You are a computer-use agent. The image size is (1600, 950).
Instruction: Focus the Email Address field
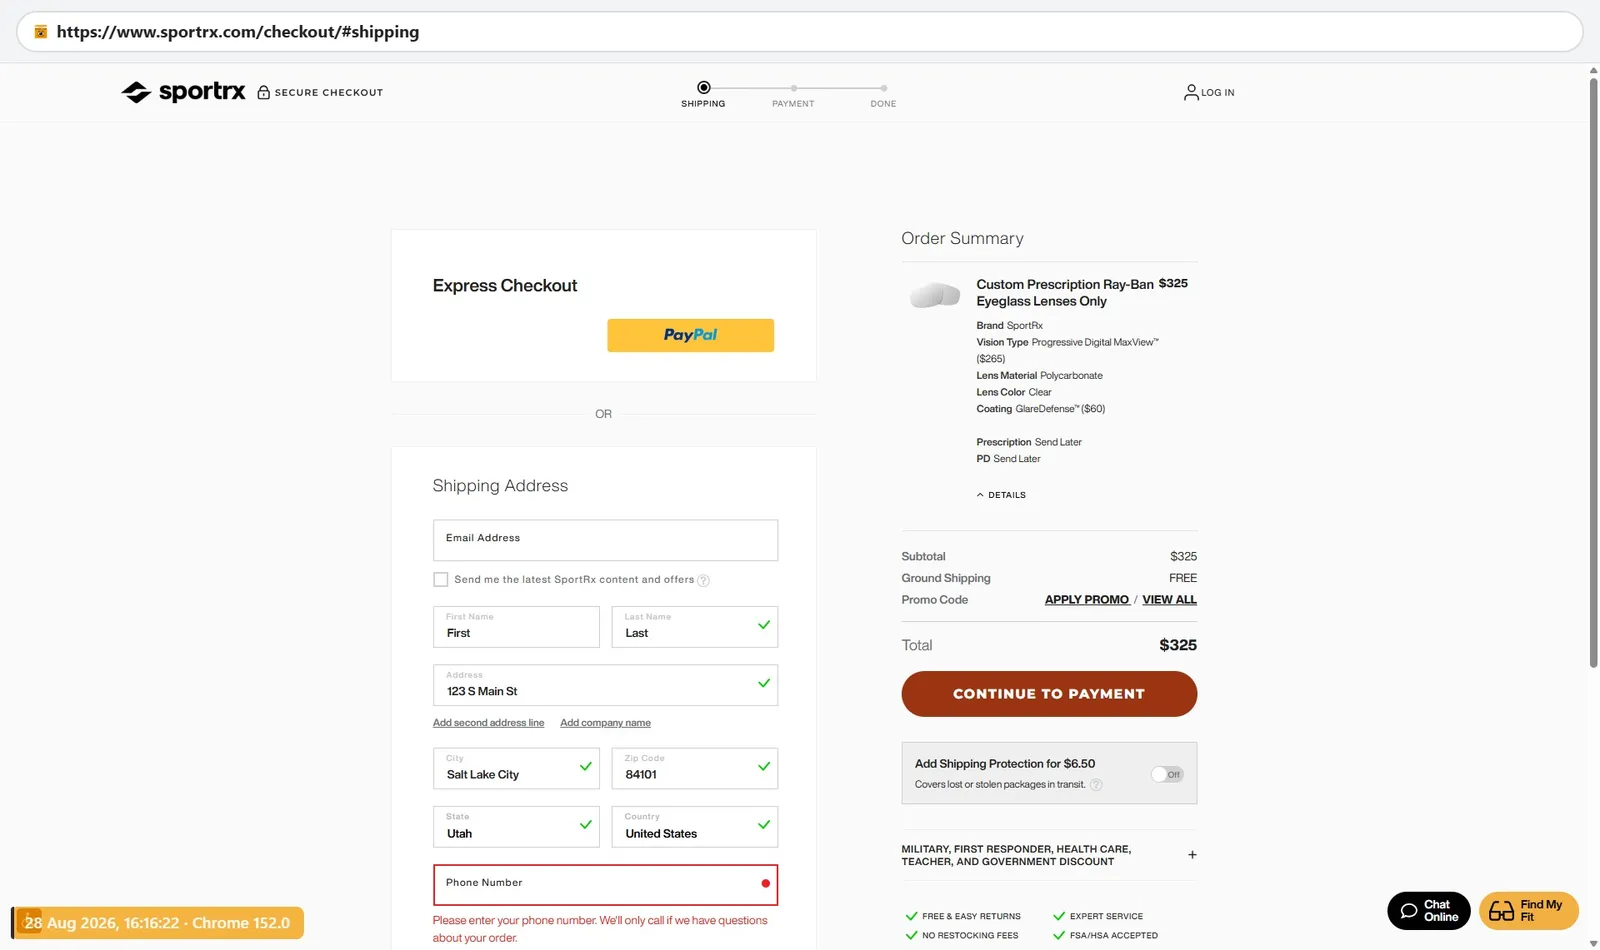coord(605,540)
